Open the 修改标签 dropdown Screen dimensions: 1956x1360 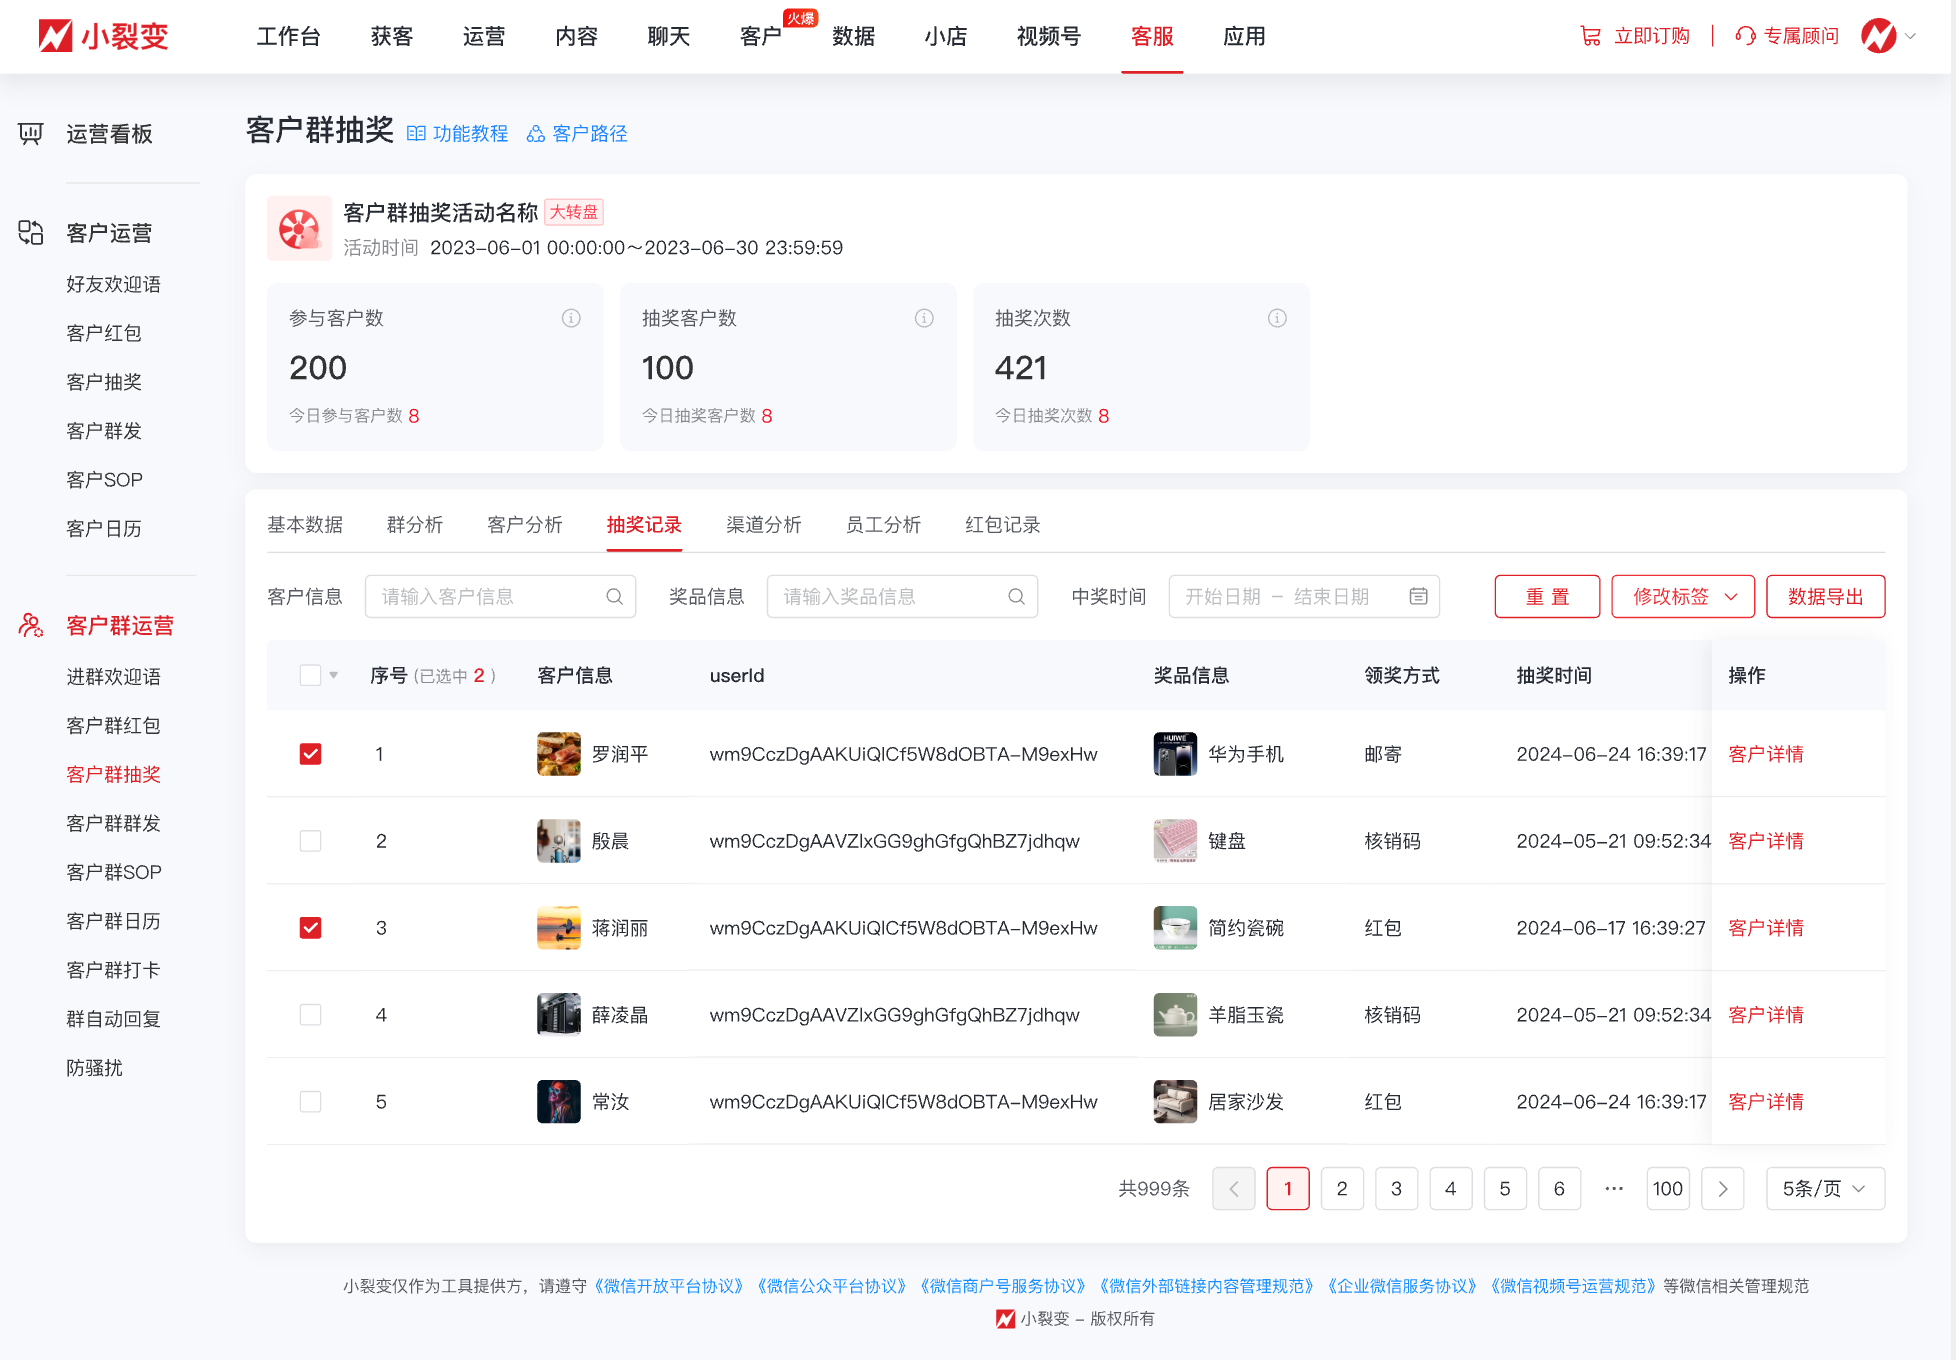tap(1683, 597)
